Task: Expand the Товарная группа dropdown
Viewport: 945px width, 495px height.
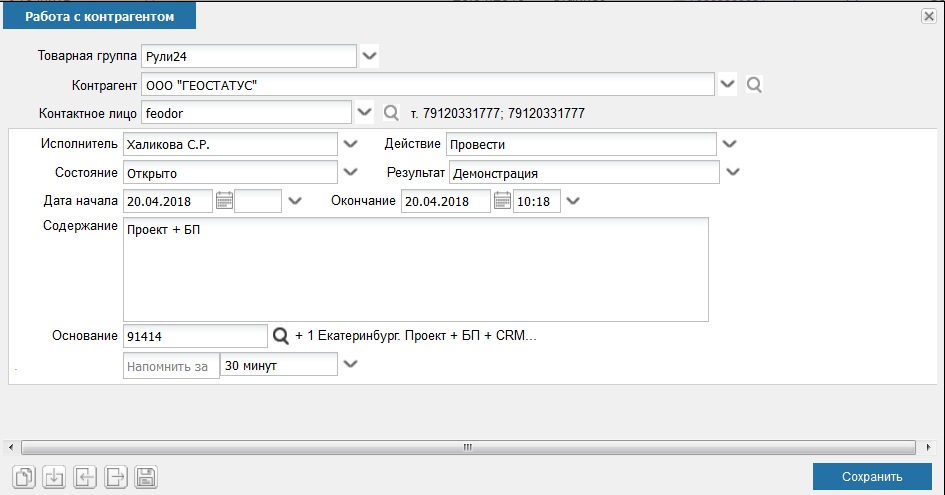Action: point(369,56)
